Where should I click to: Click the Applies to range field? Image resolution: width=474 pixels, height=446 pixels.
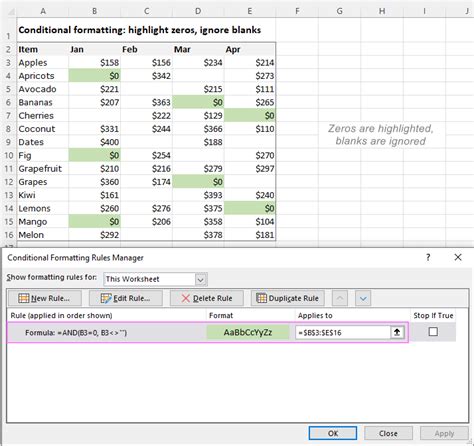coord(343,332)
